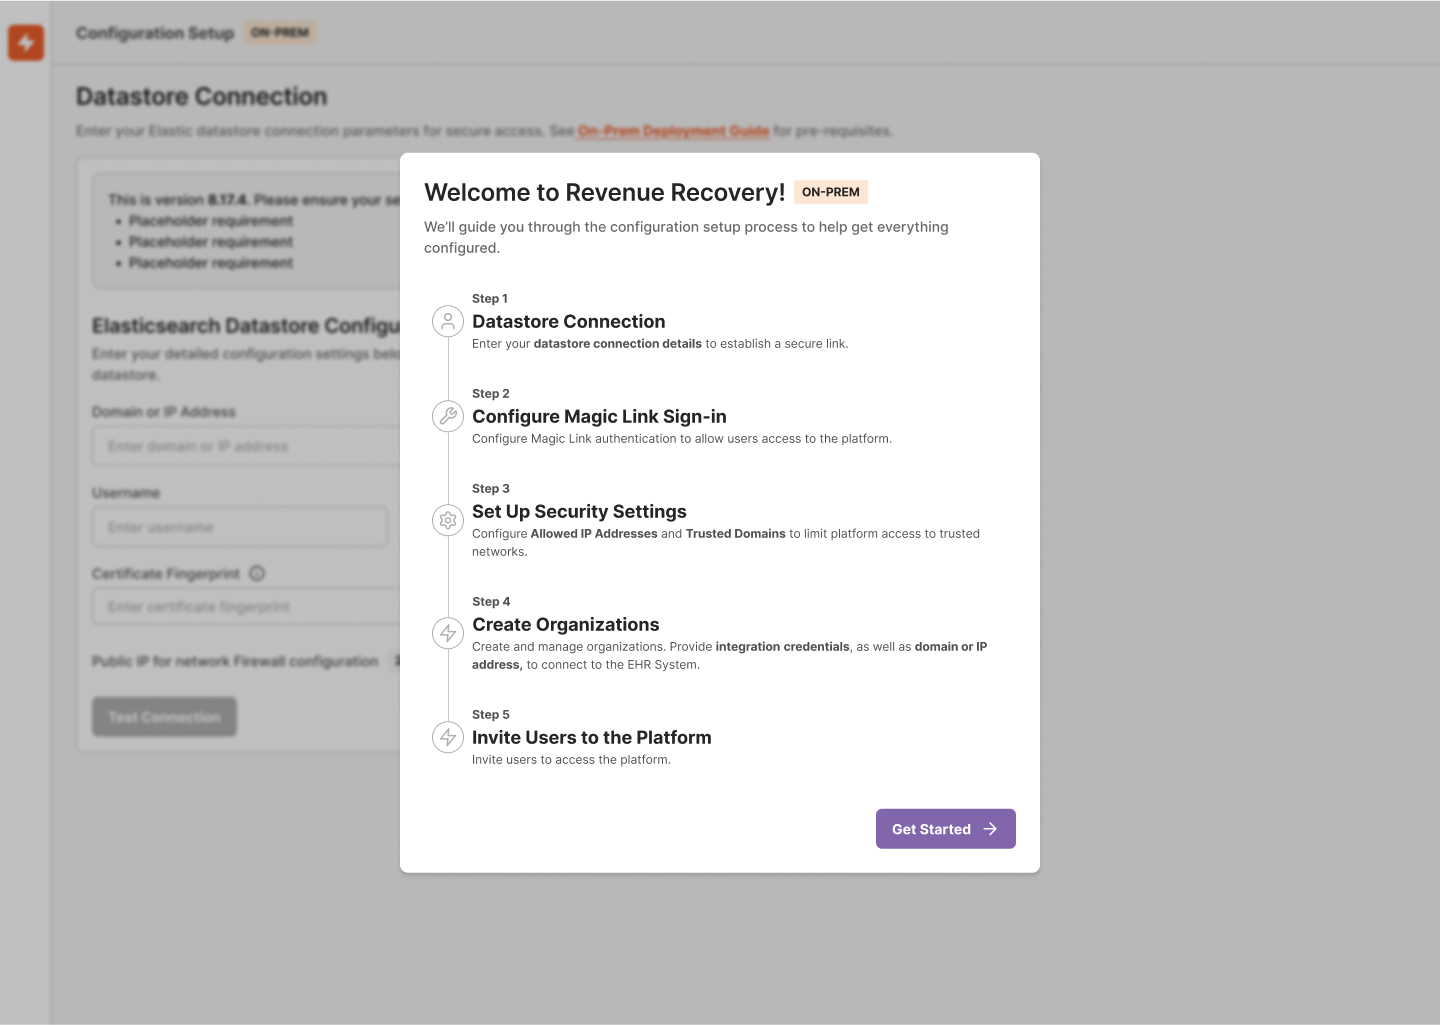Click the Enter username input field
The width and height of the screenshot is (1440, 1025).
point(240,527)
